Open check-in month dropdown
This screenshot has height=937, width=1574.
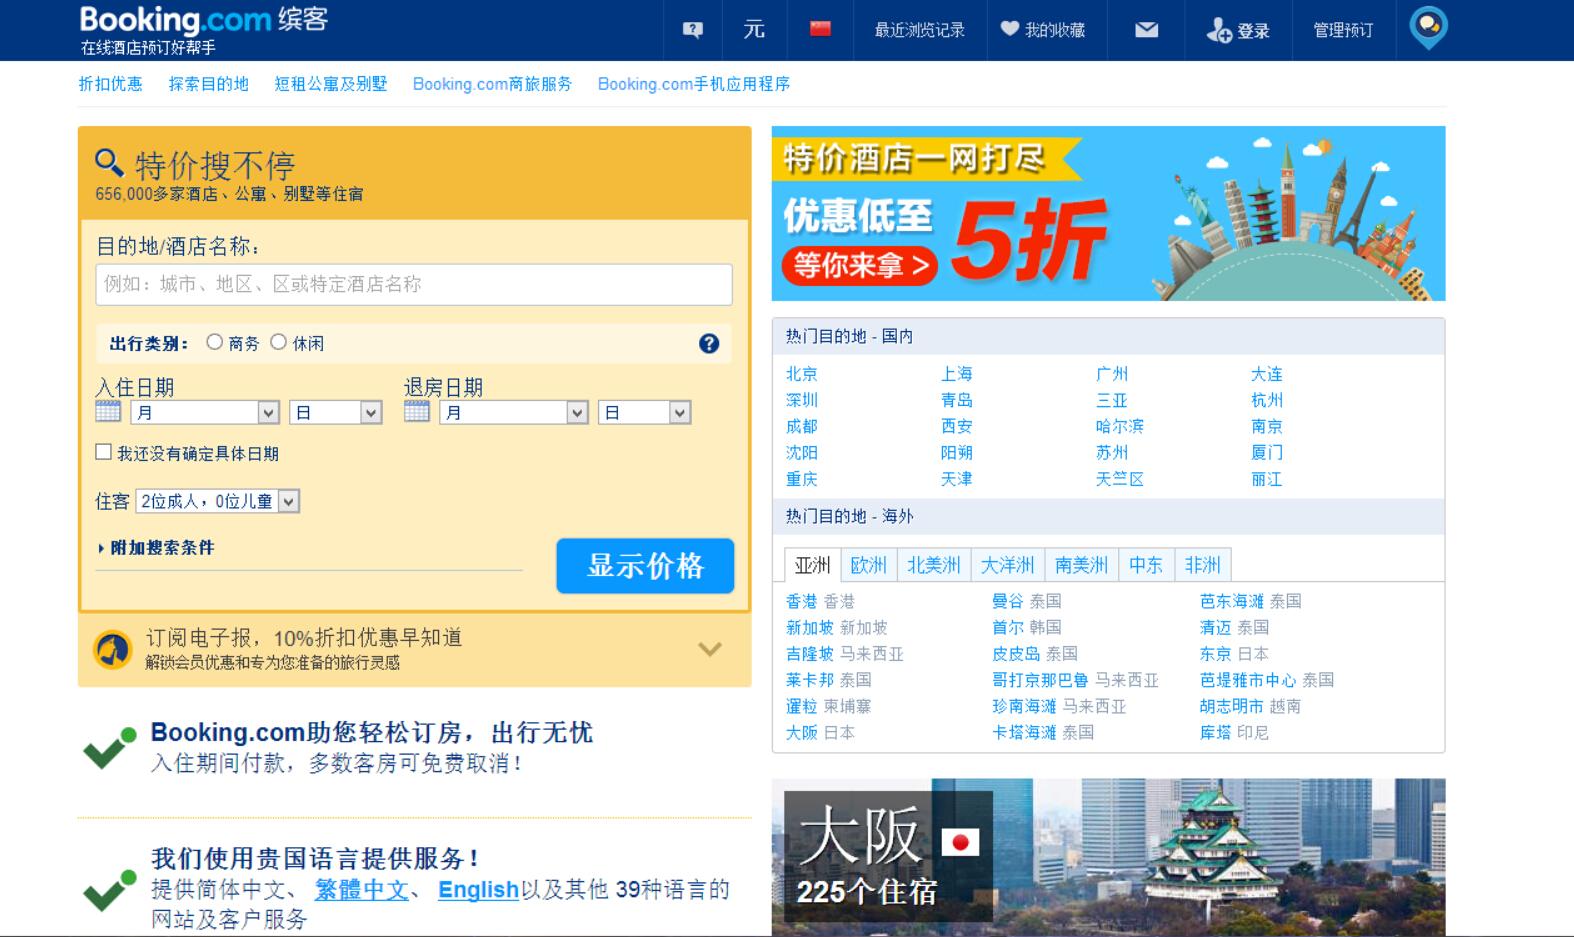[x=205, y=412]
